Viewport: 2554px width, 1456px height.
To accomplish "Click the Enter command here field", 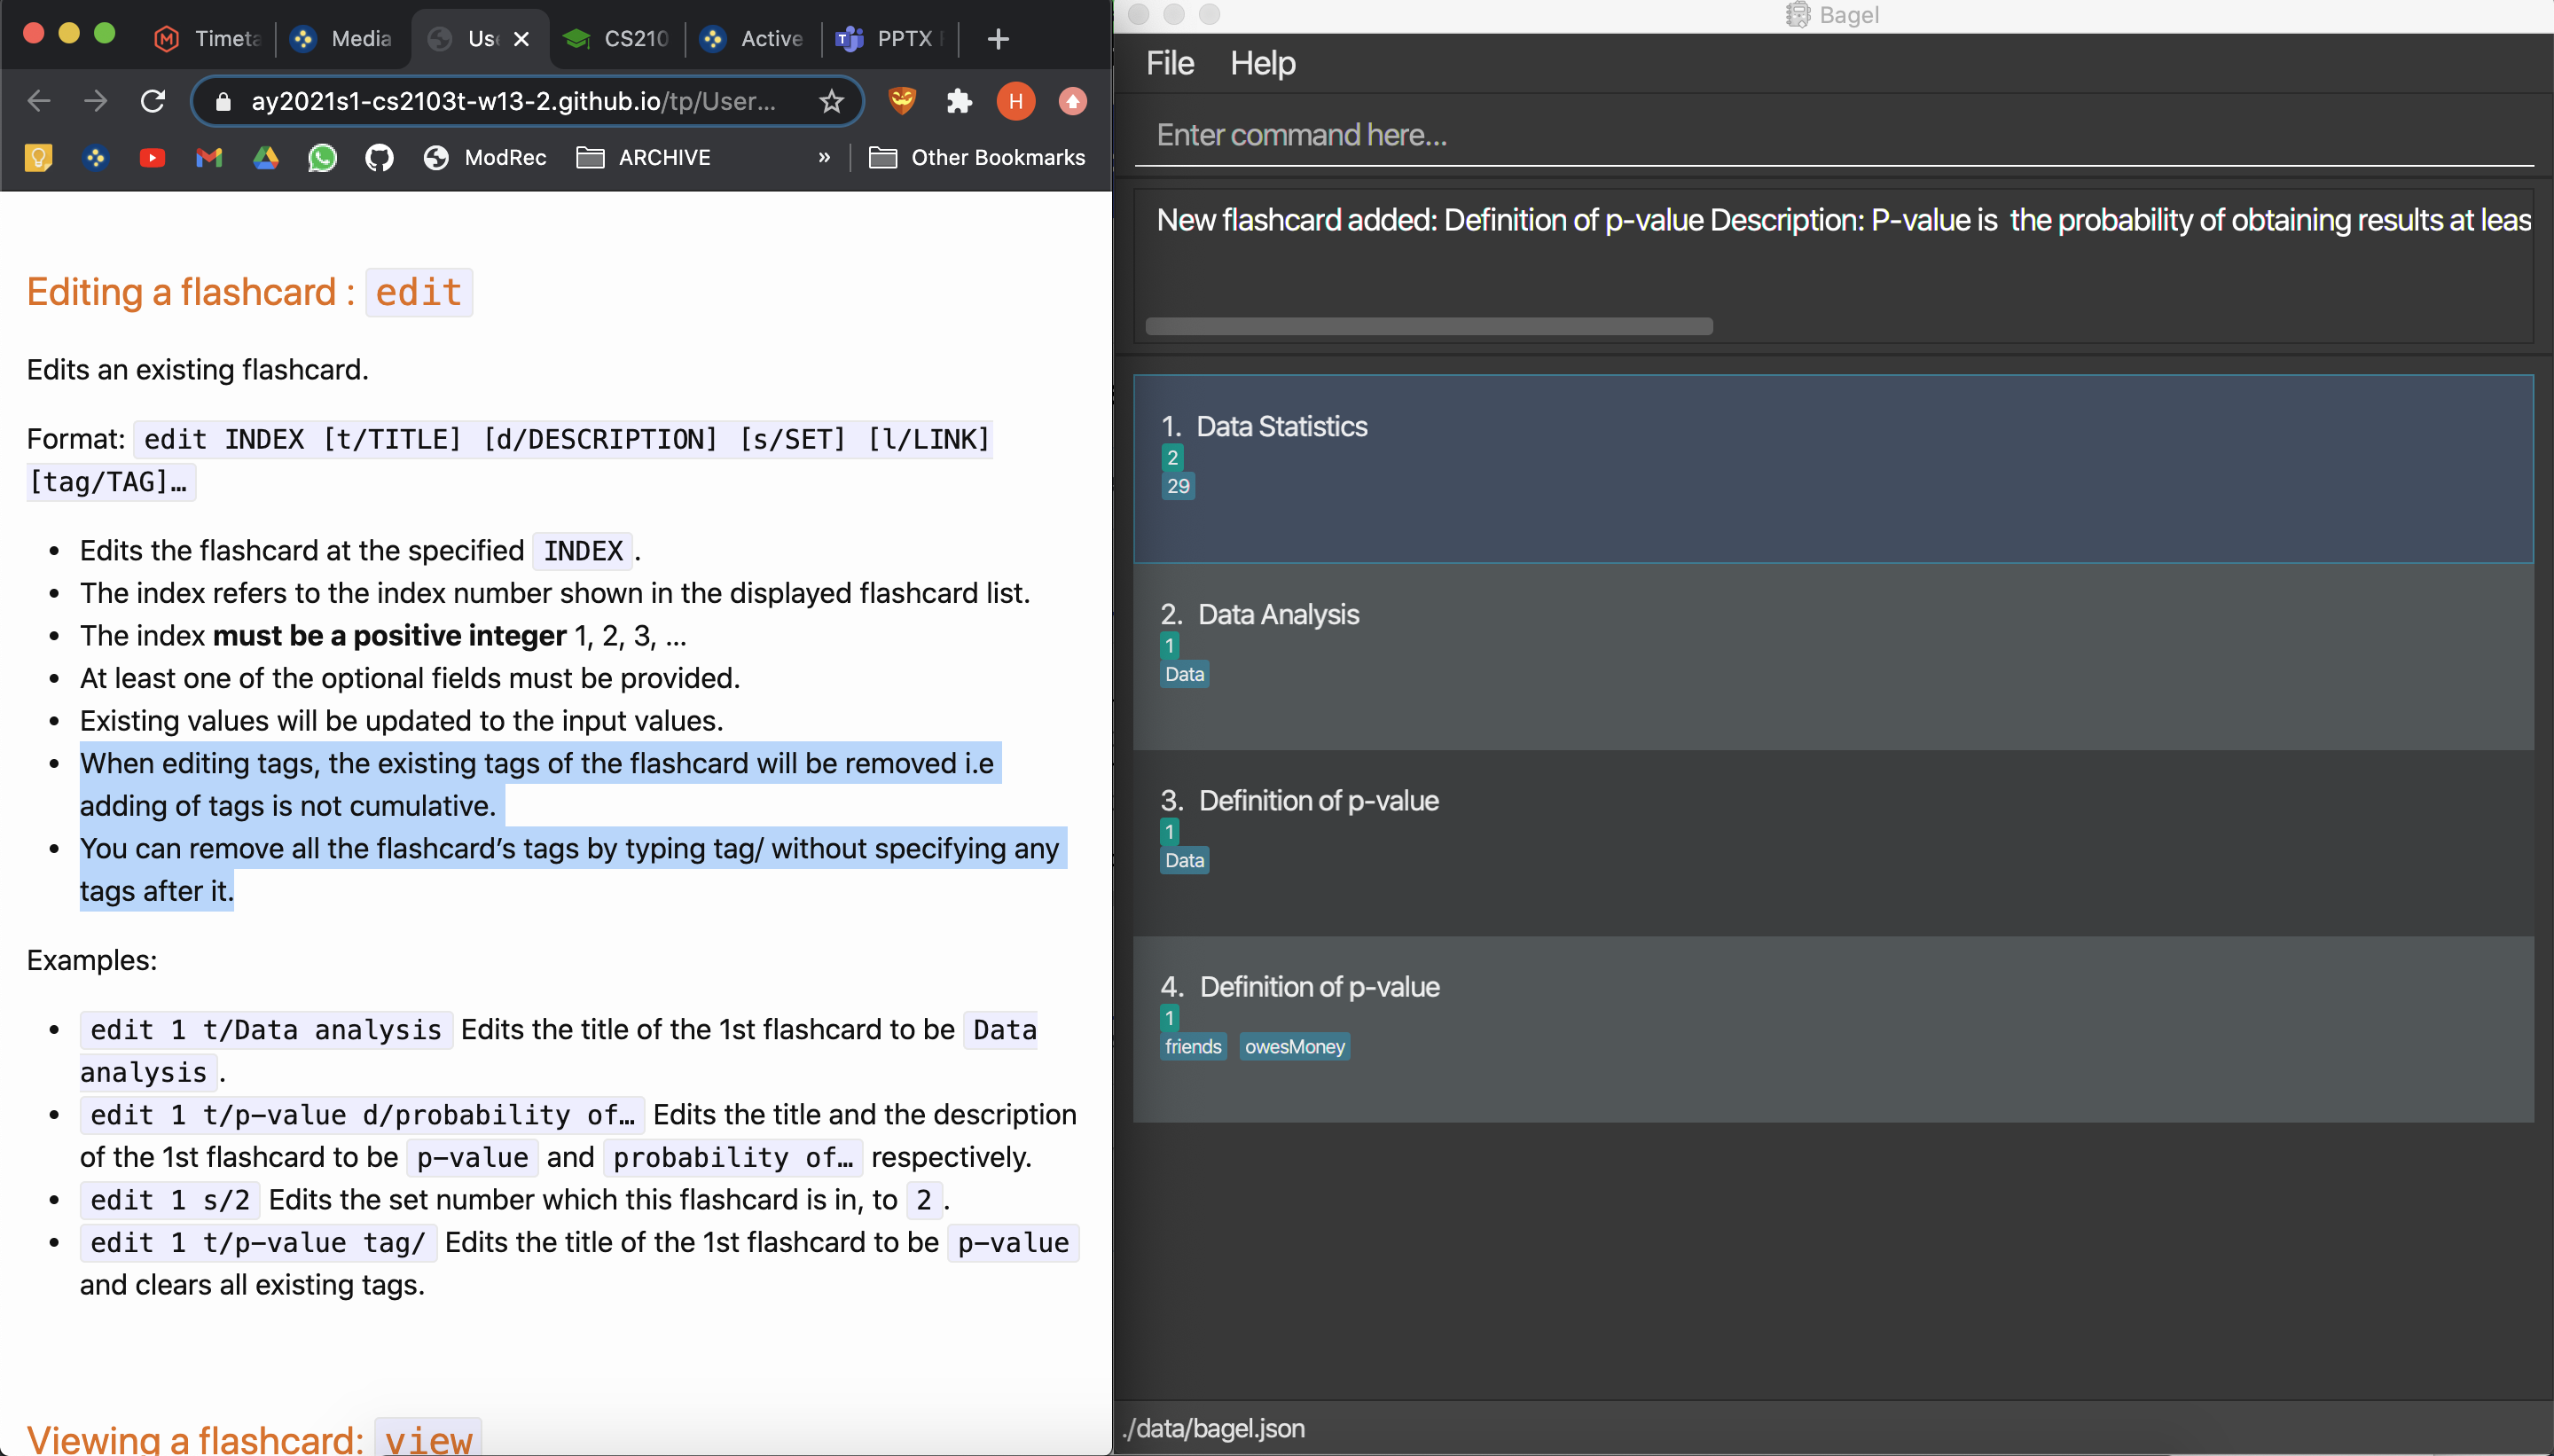I will pos(1832,135).
